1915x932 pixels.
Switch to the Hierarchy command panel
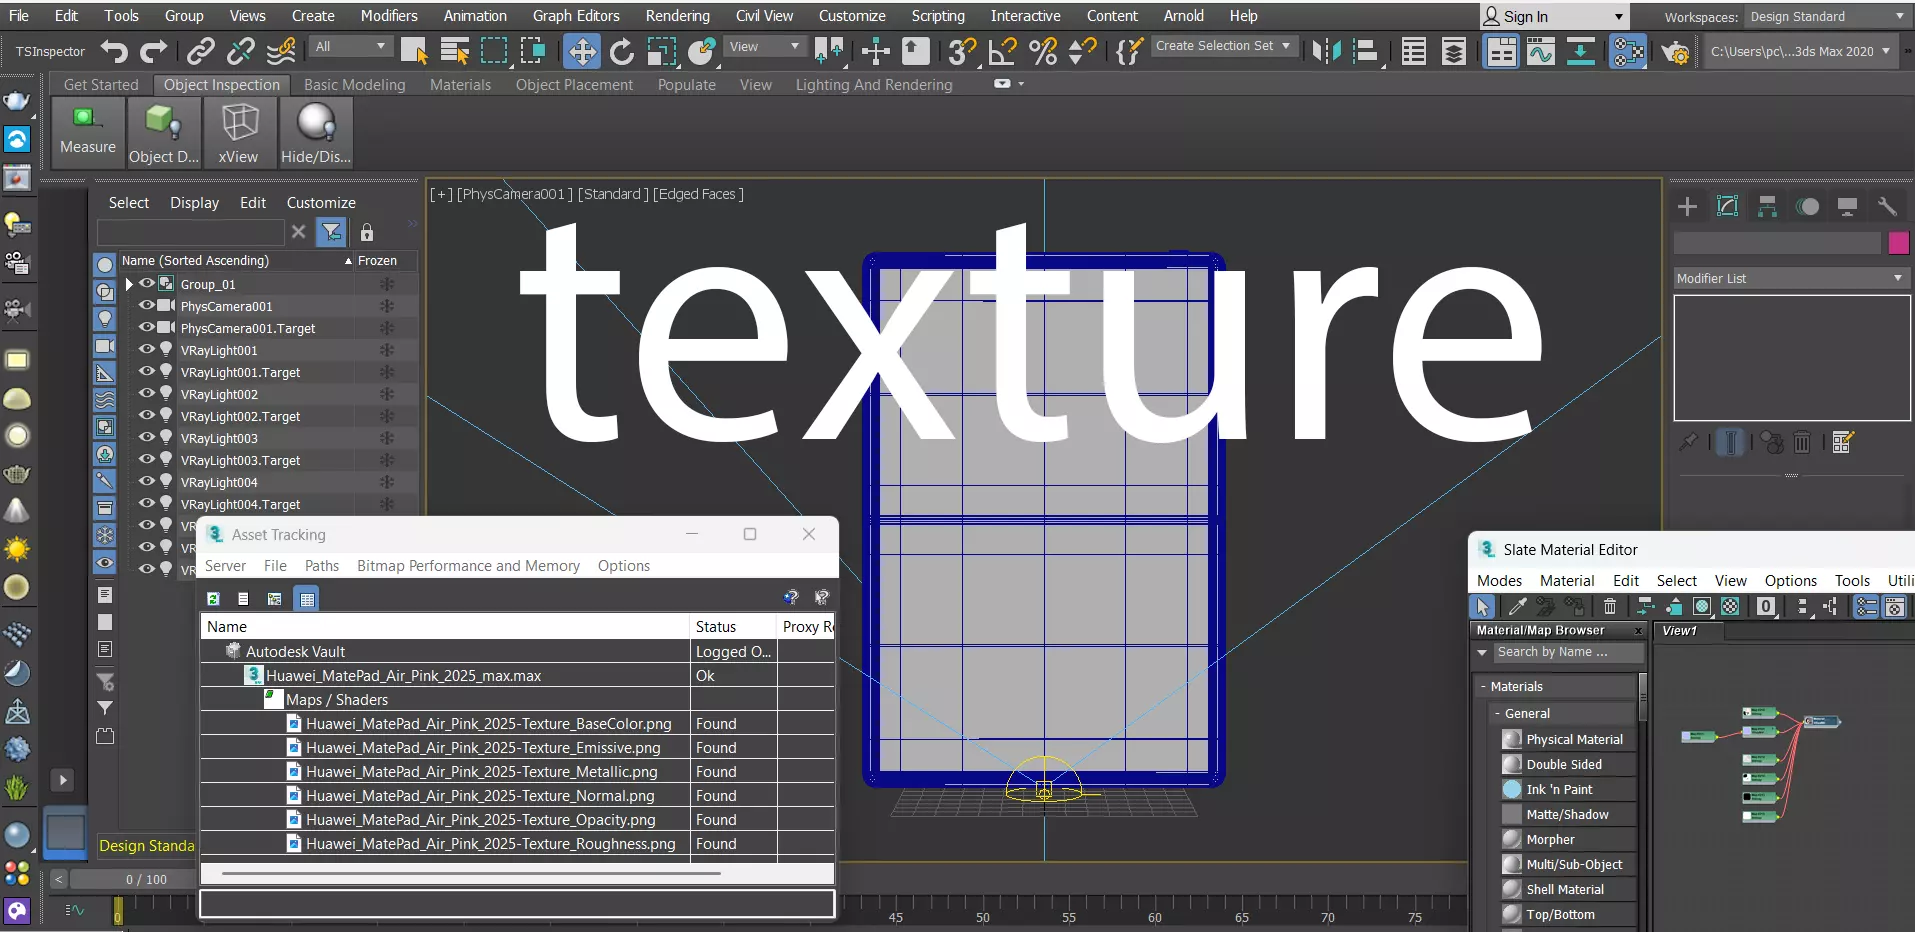(x=1767, y=206)
